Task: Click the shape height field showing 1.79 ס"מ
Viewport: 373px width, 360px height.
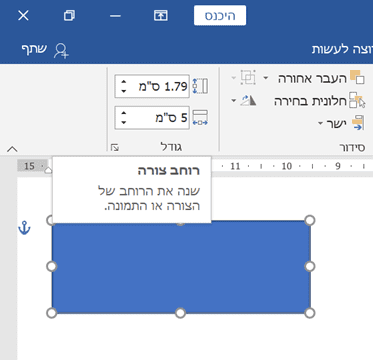Action: click(152, 86)
